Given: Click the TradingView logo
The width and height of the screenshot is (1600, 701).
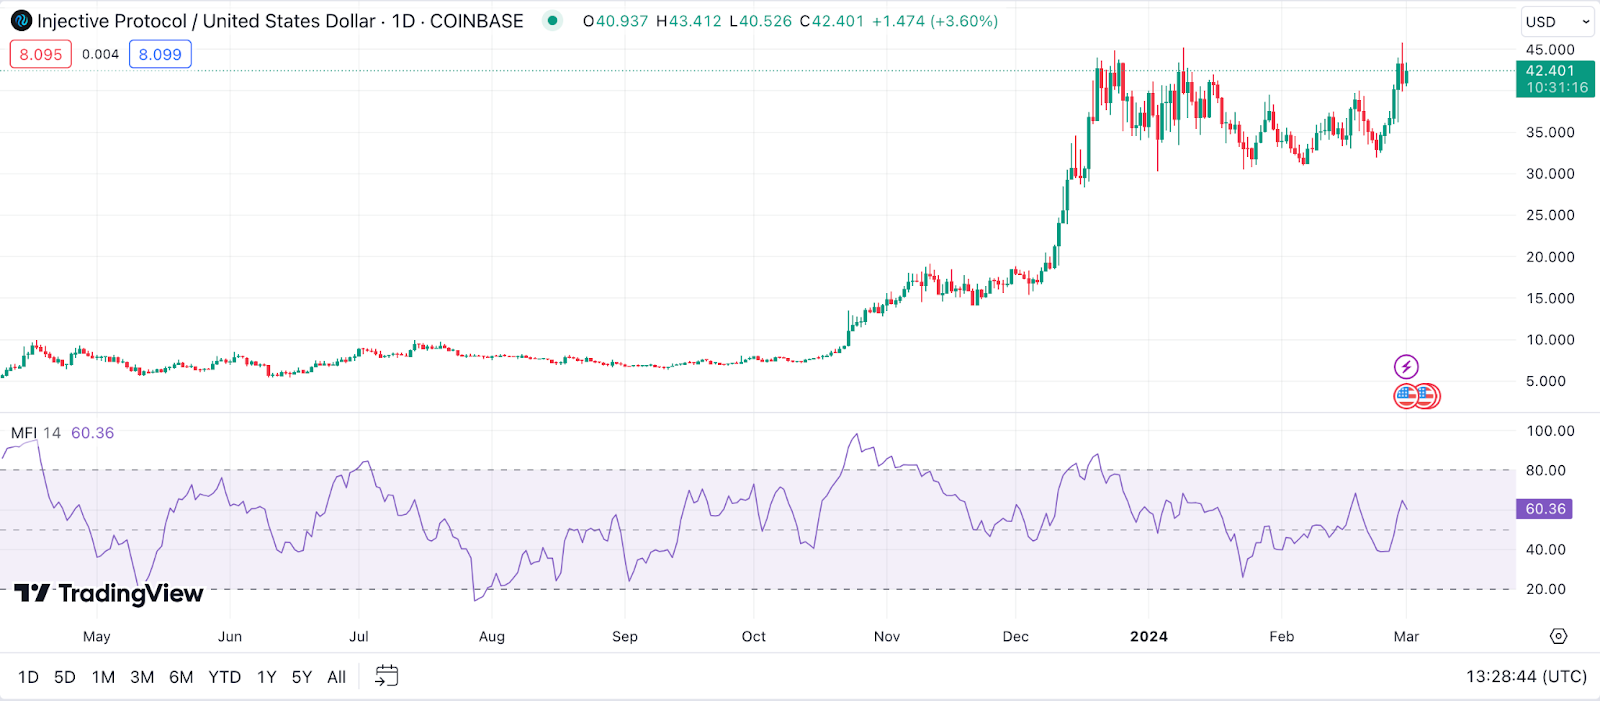Looking at the screenshot, I should pos(109,594).
